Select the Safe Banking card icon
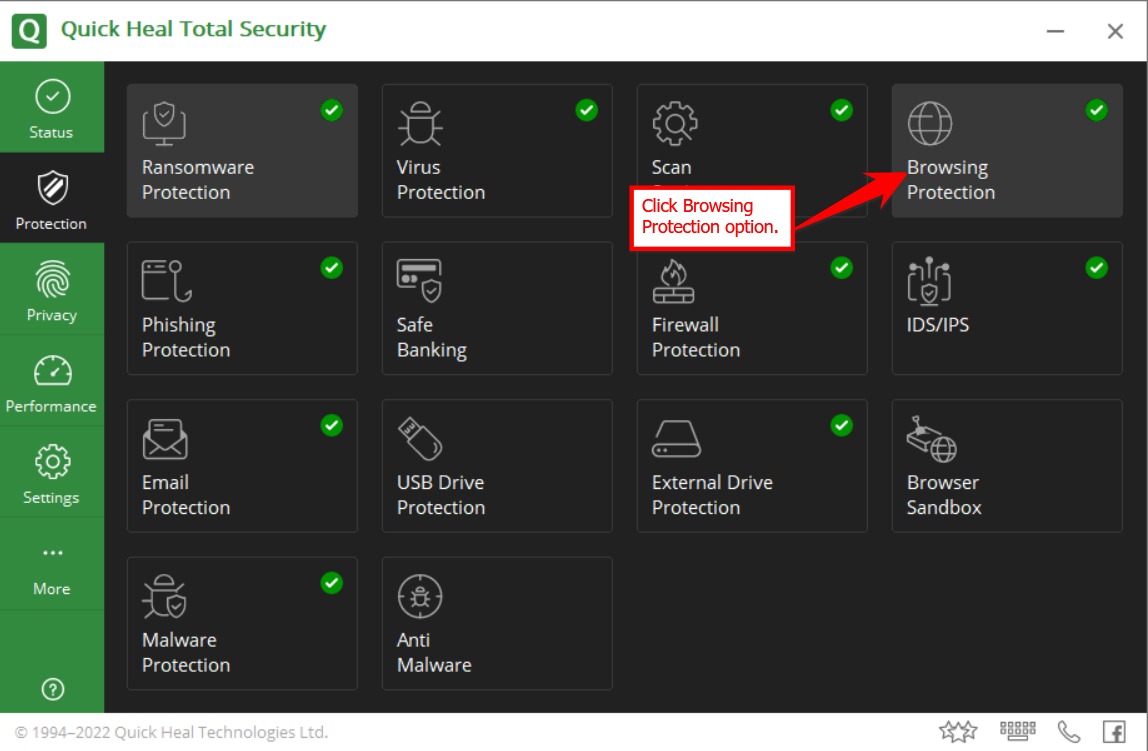This screenshot has height=751, width=1148. pos(419,281)
